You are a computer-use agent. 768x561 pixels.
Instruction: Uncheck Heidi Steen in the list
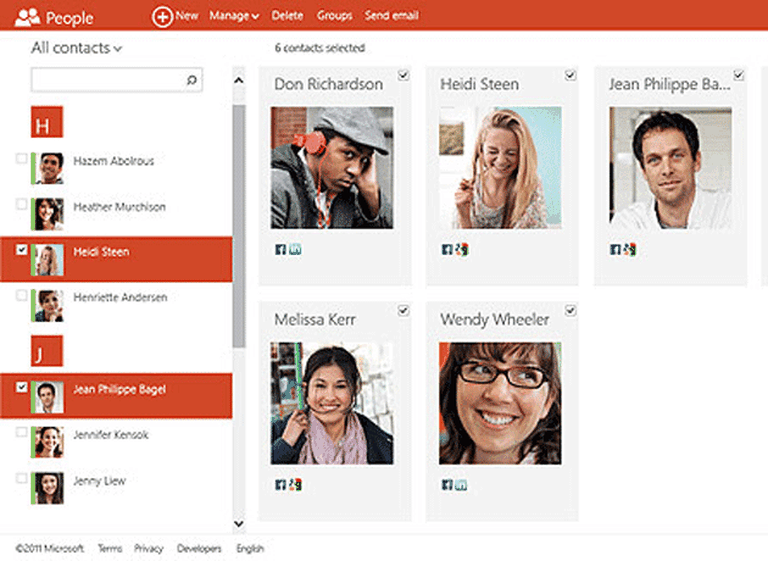coord(21,250)
